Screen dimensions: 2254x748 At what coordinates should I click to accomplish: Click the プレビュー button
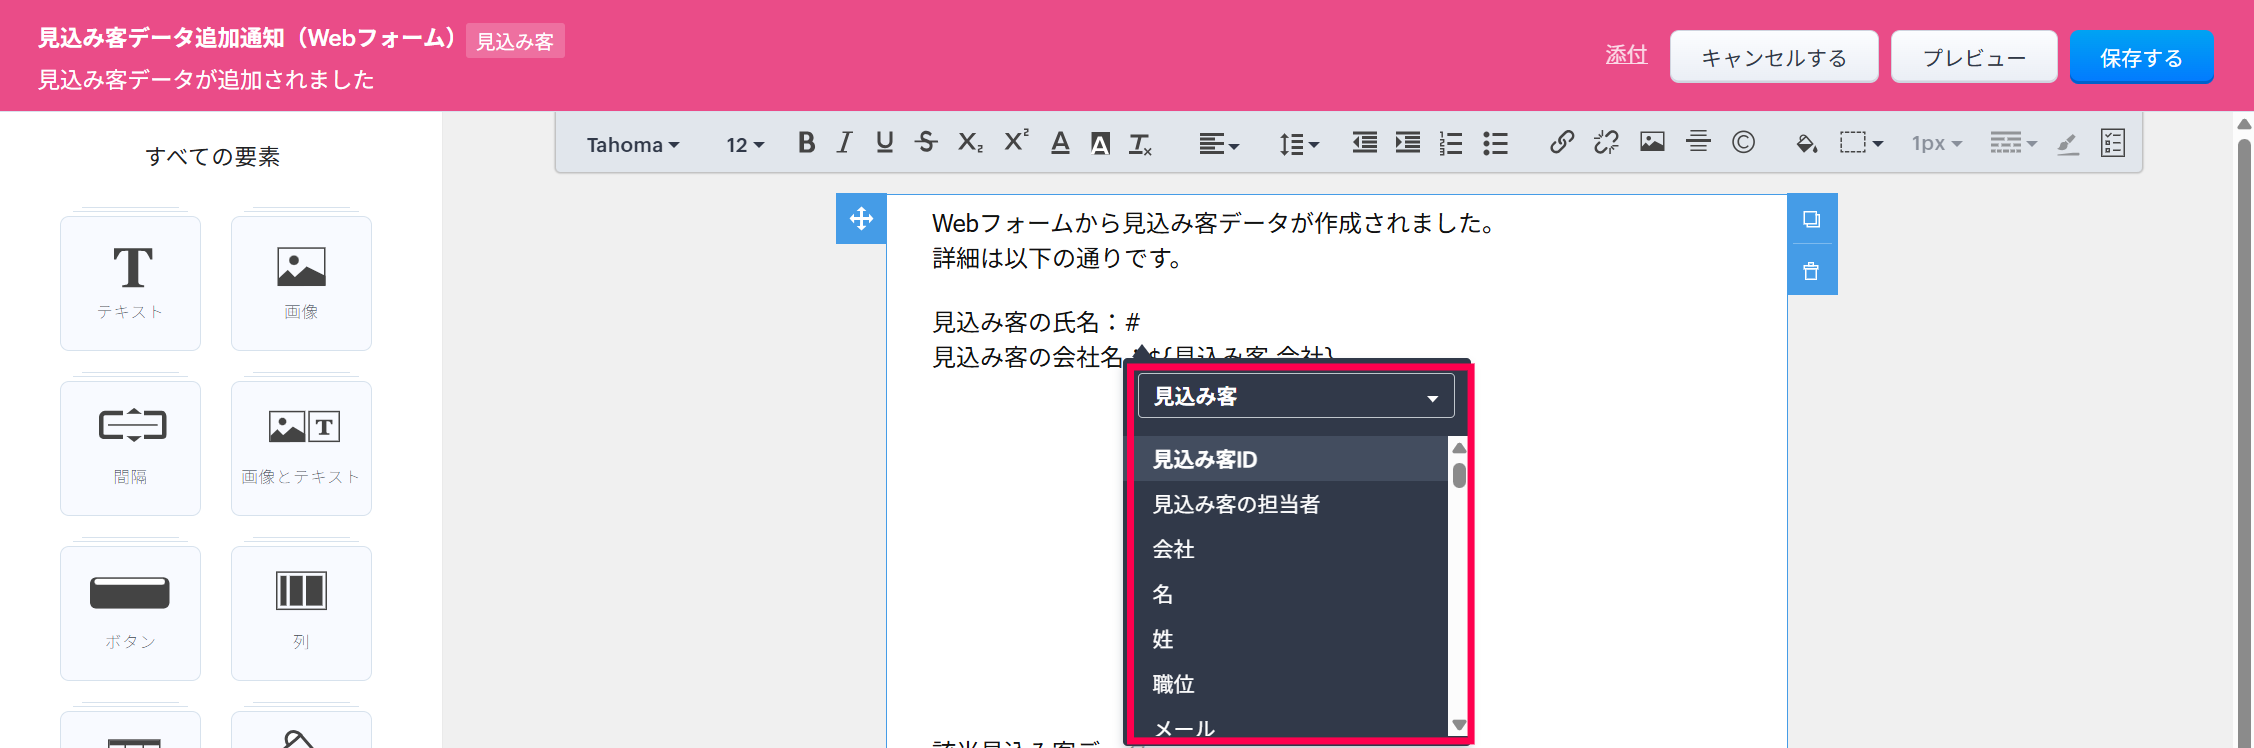(1973, 58)
